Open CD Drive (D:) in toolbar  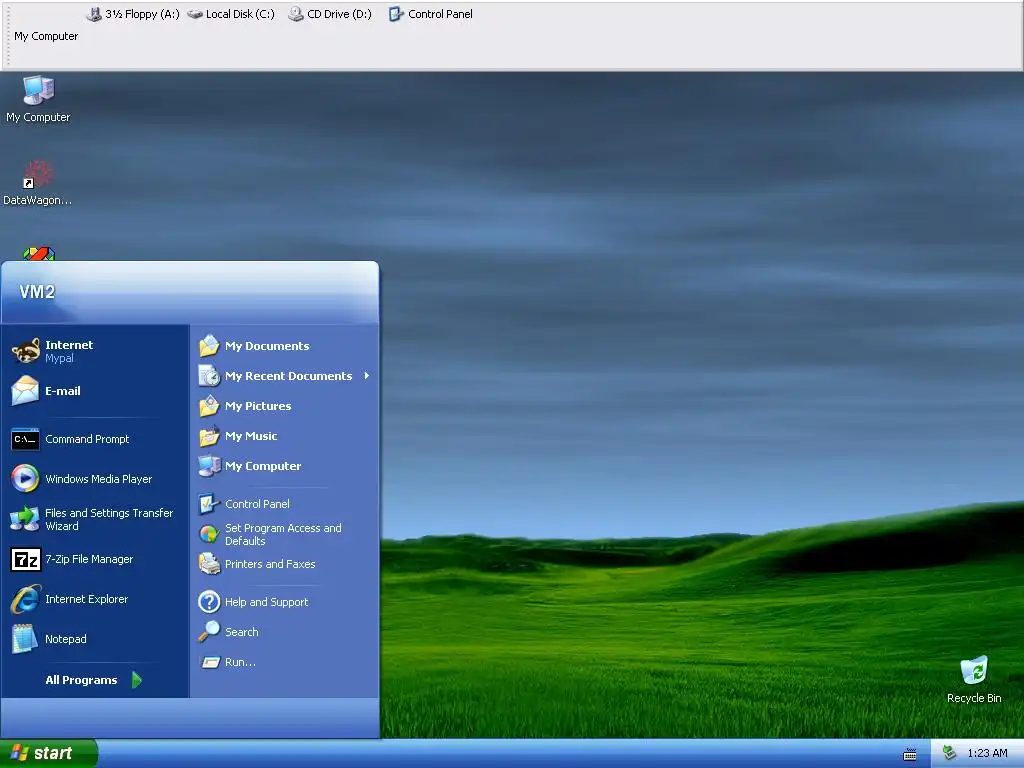click(x=330, y=14)
